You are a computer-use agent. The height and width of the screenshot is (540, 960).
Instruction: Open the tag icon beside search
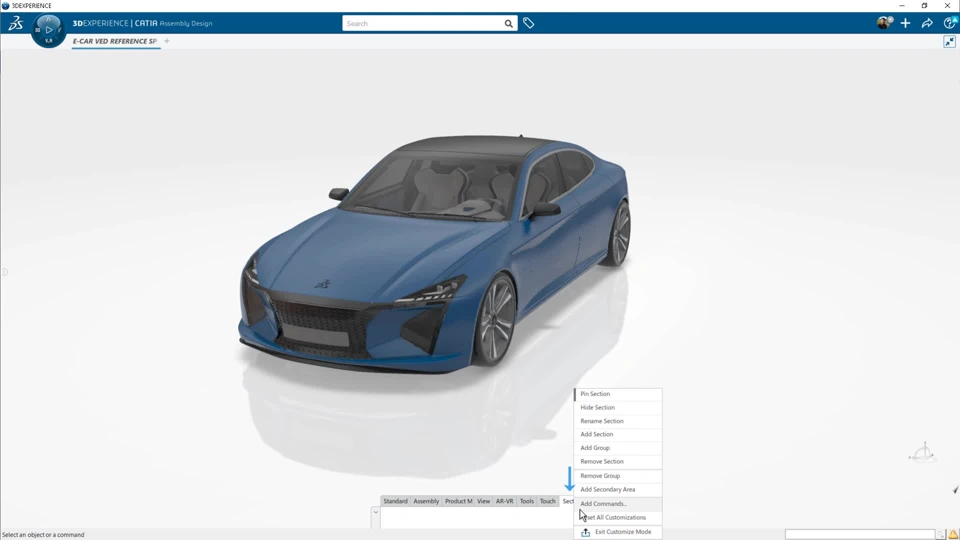pyautogui.click(x=528, y=23)
